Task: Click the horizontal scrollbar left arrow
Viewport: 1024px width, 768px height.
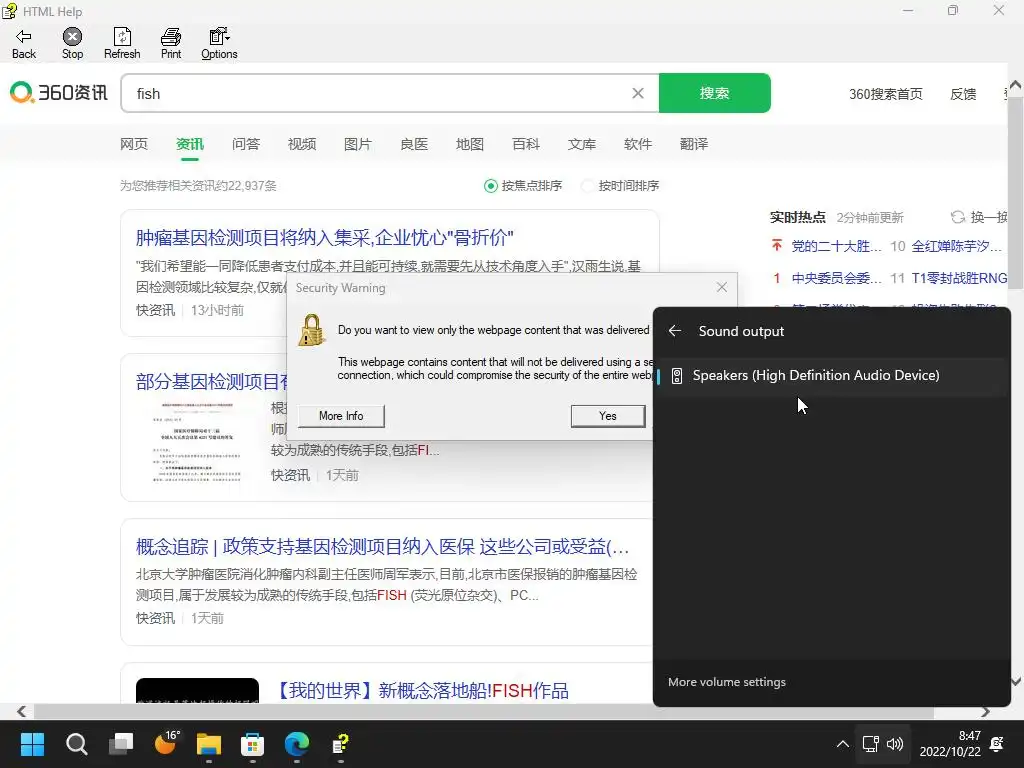Action: click(22, 711)
